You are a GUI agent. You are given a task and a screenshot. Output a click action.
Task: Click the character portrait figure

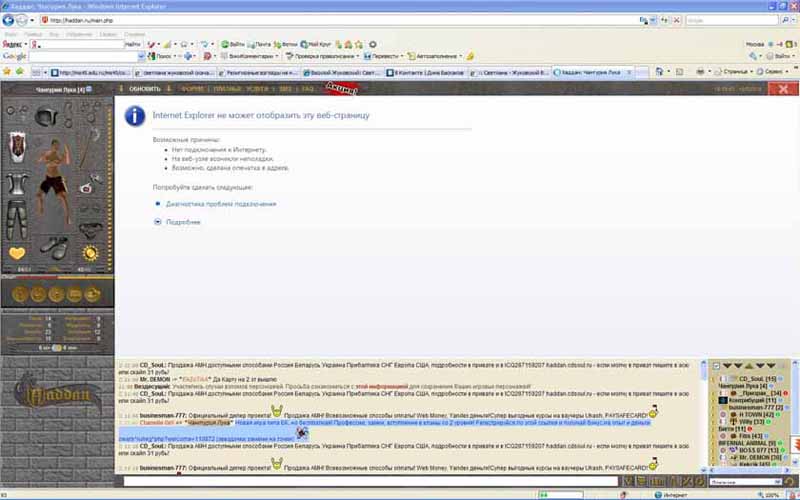(54, 181)
